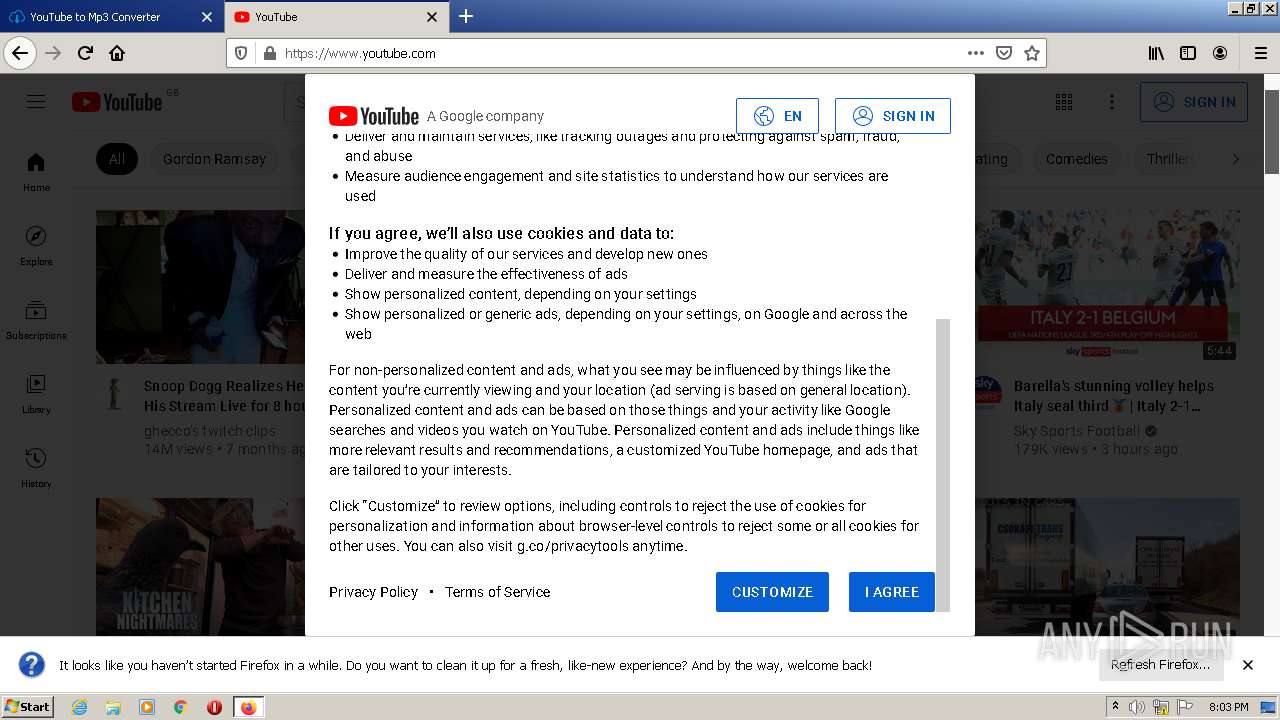Click the Refresh Firefox button
Screen dimensions: 1280x720
pyautogui.click(x=1160, y=665)
